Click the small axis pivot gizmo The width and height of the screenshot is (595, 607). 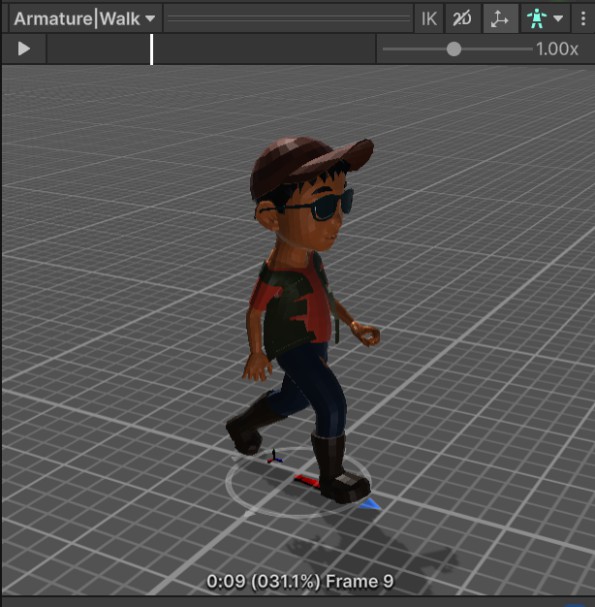pyautogui.click(x=274, y=457)
